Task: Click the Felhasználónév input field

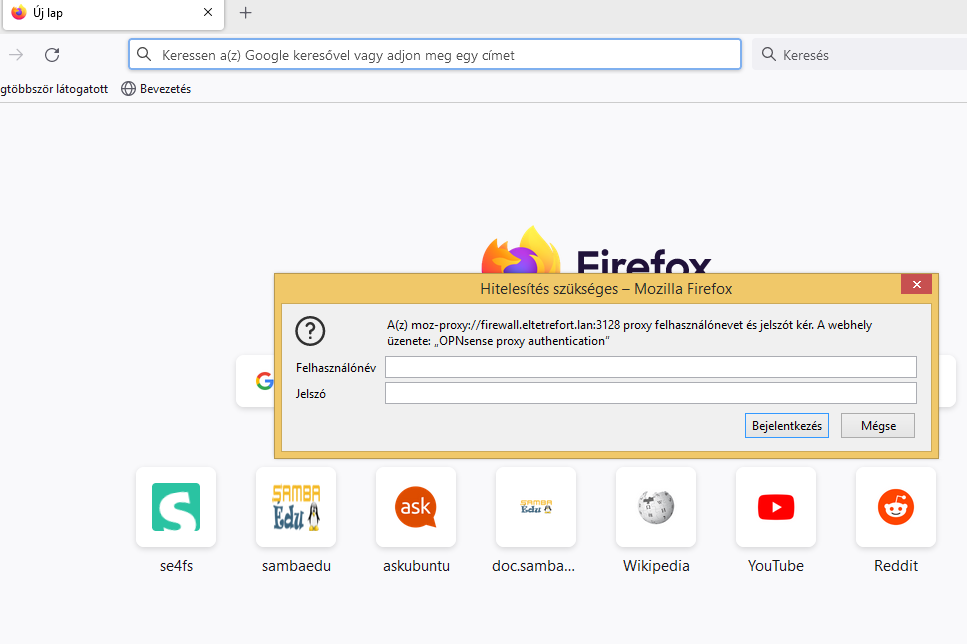Action: pos(651,367)
